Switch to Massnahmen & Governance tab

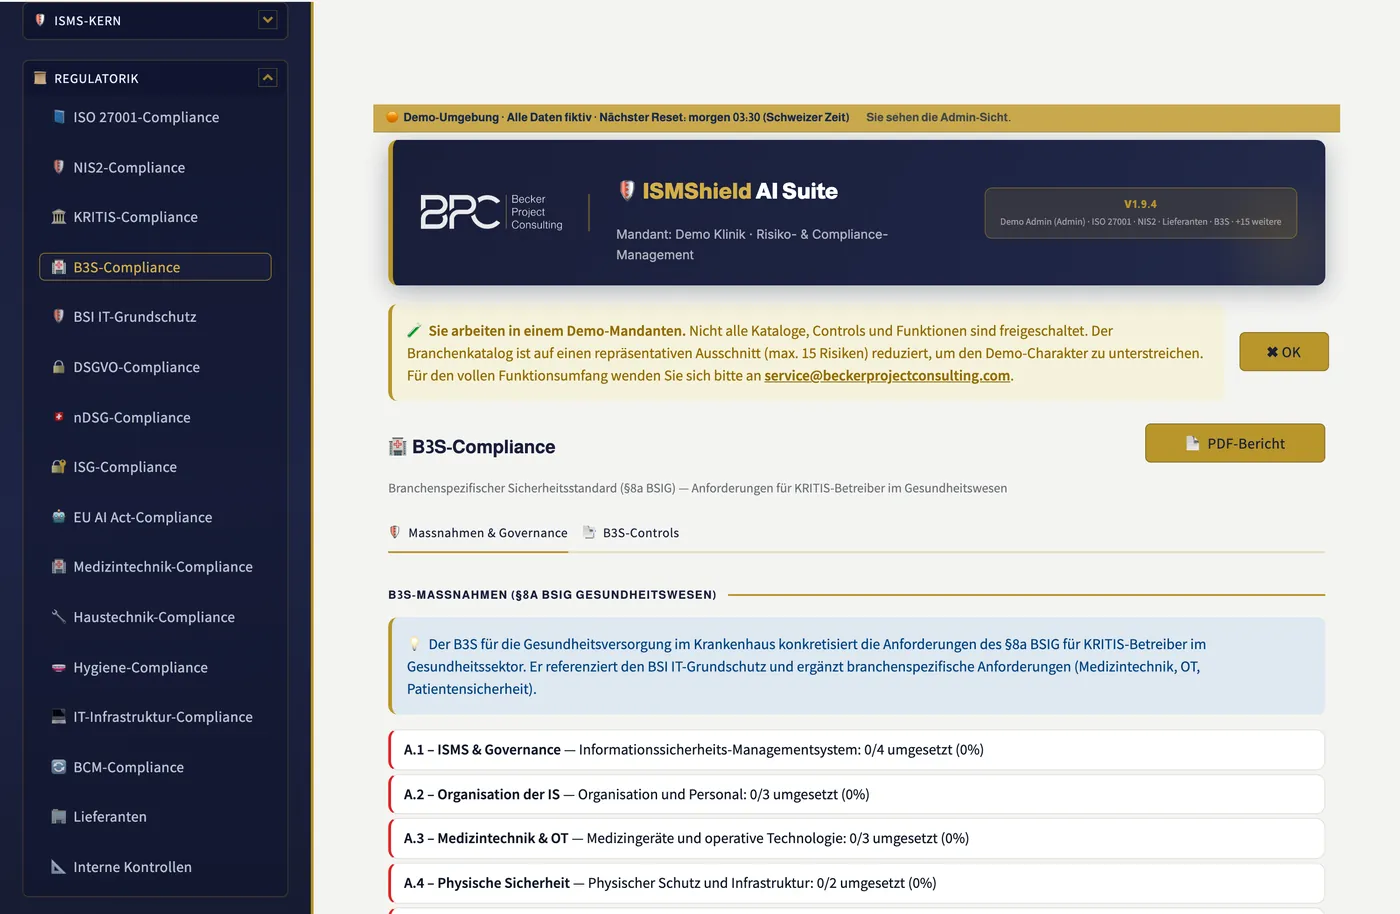478,533
